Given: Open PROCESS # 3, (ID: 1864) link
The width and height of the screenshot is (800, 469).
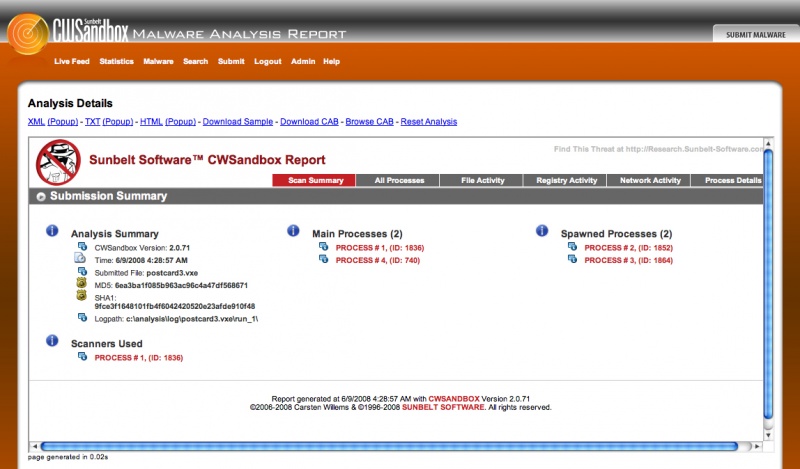Looking at the screenshot, I should tap(629, 260).
